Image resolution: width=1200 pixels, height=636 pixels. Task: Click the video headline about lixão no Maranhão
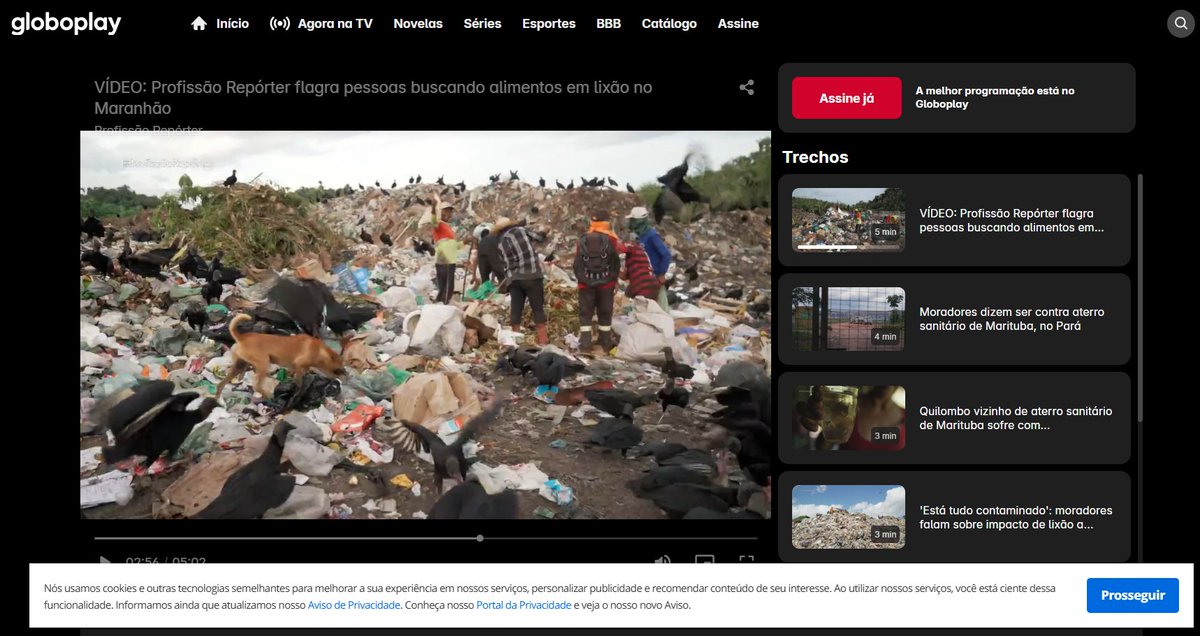click(373, 97)
